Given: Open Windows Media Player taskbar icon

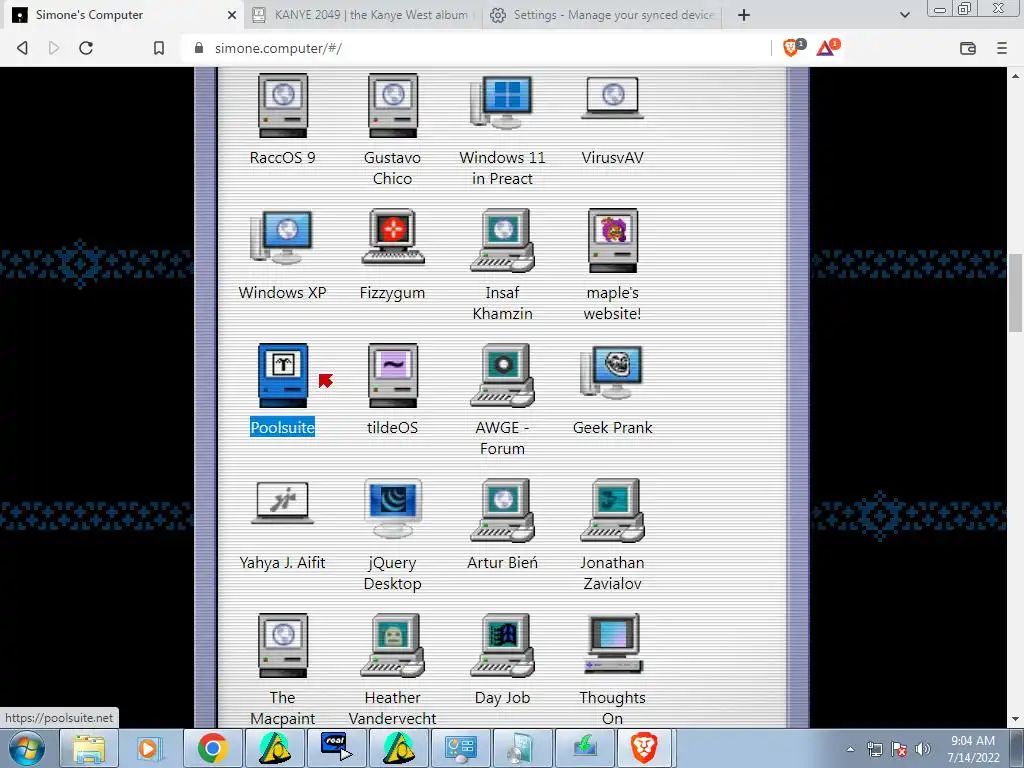Looking at the screenshot, I should [150, 748].
